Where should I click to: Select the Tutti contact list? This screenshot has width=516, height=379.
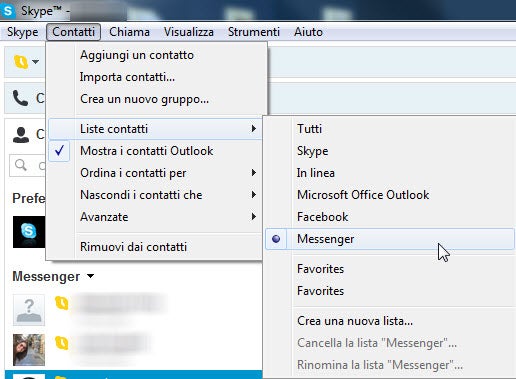point(390,129)
